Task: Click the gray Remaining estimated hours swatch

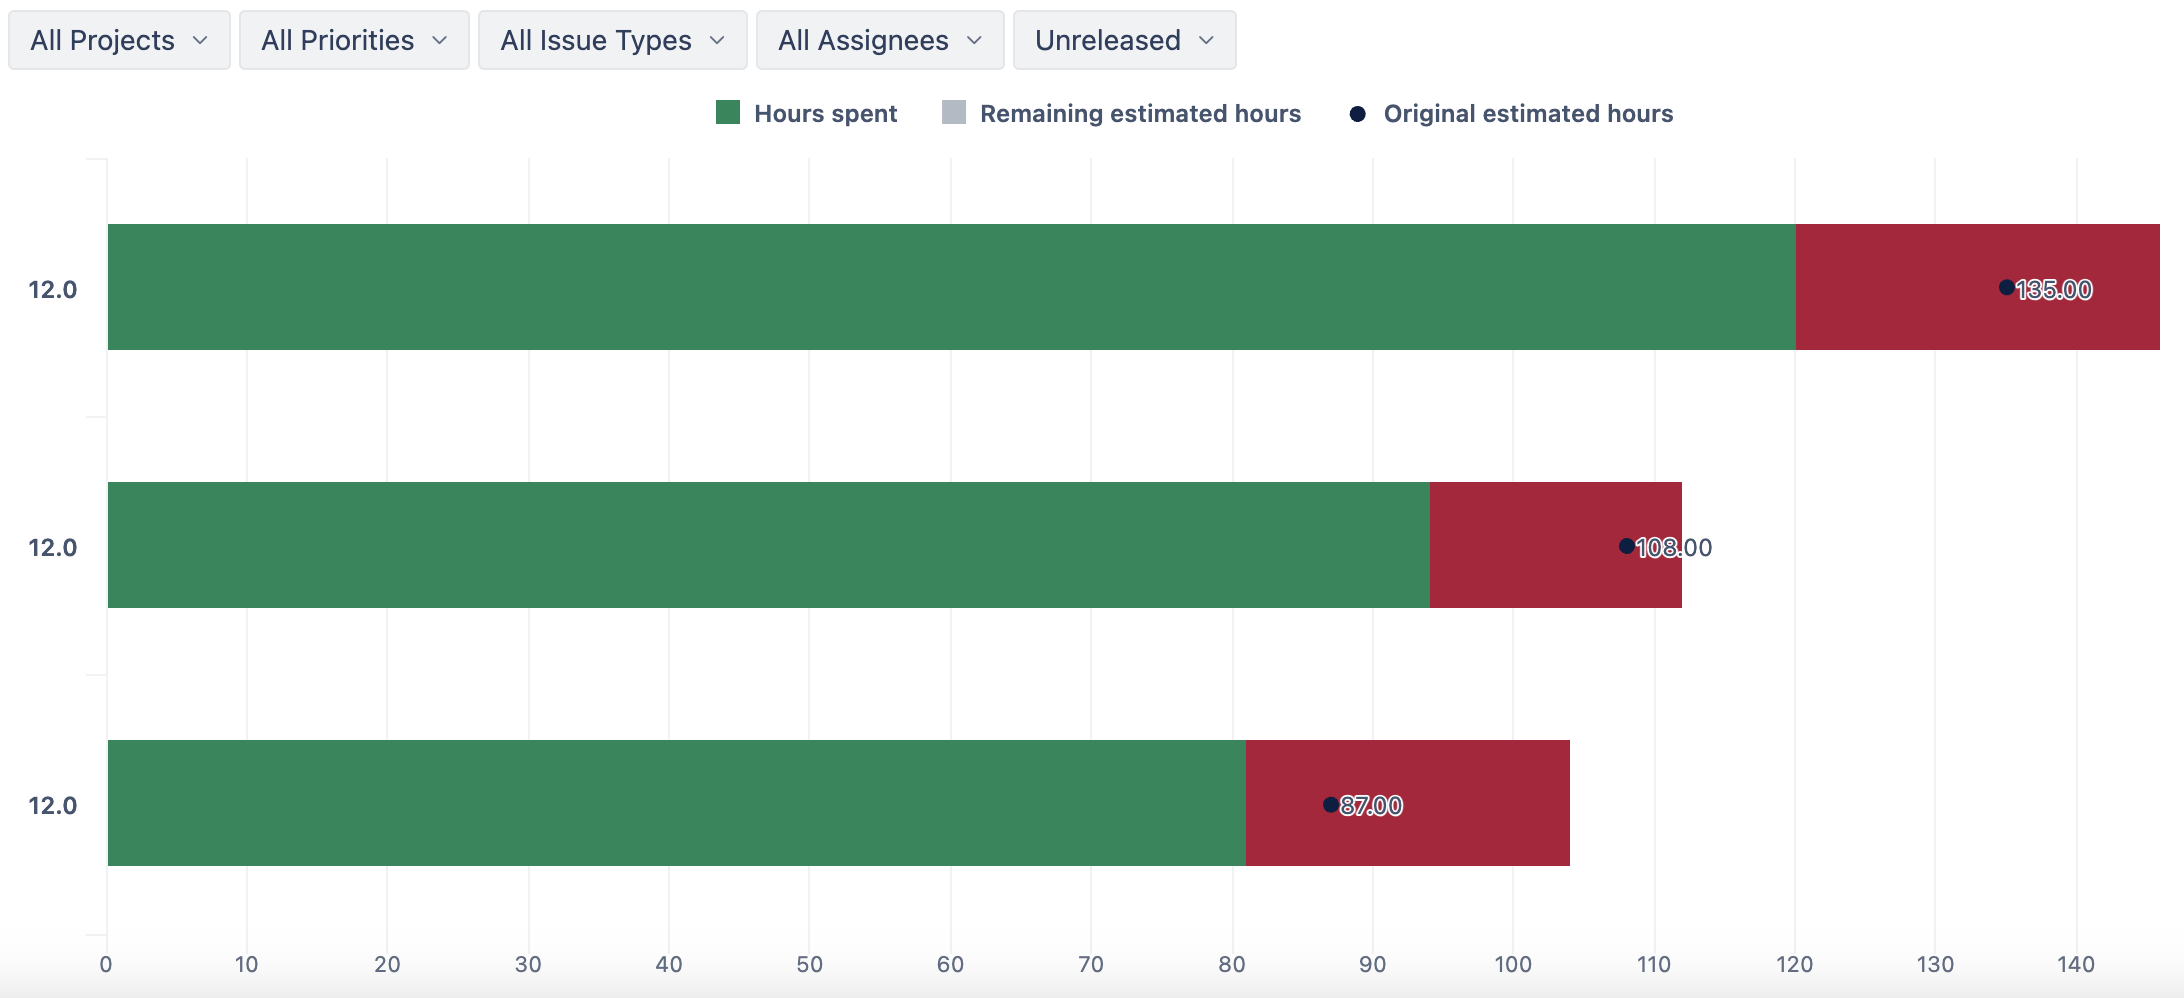Action: [954, 113]
